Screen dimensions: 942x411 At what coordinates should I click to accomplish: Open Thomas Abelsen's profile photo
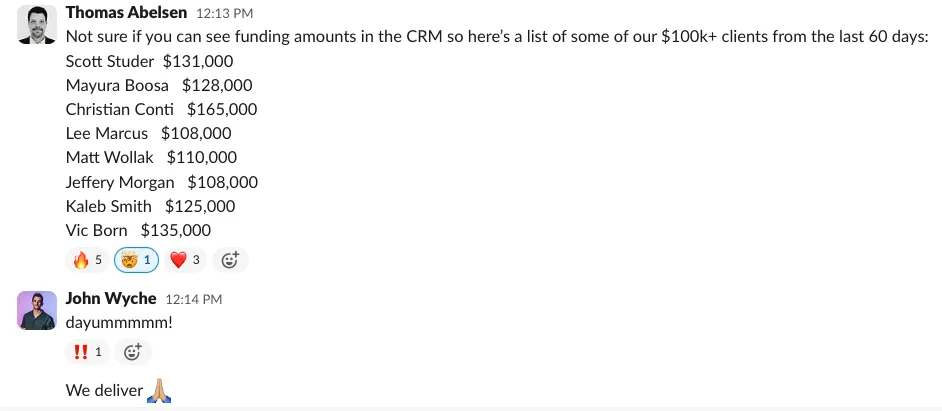click(x=37, y=24)
